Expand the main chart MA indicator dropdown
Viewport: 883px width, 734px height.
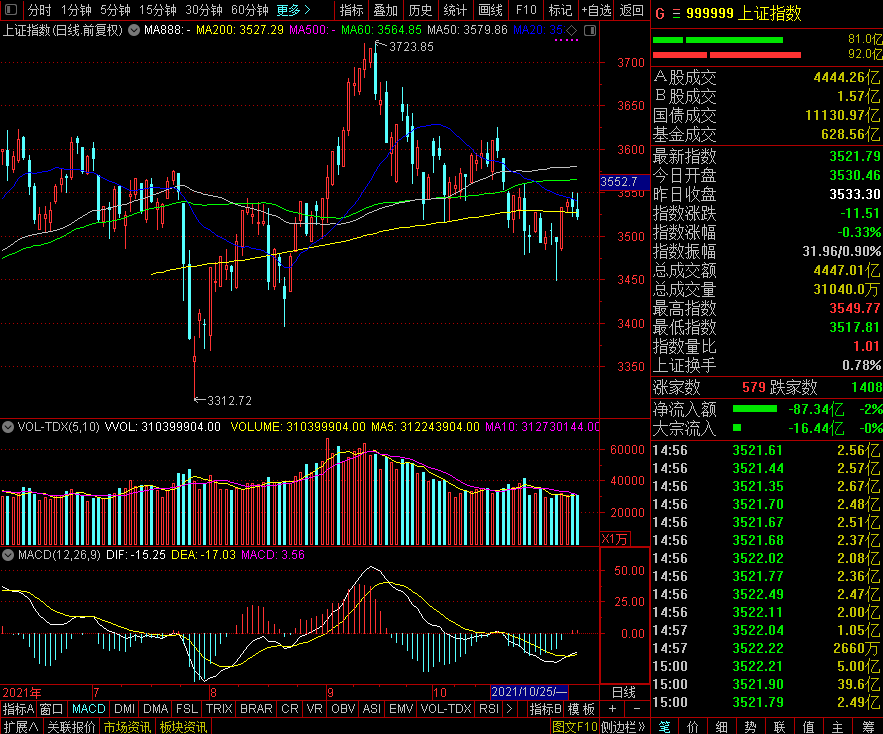[134, 30]
